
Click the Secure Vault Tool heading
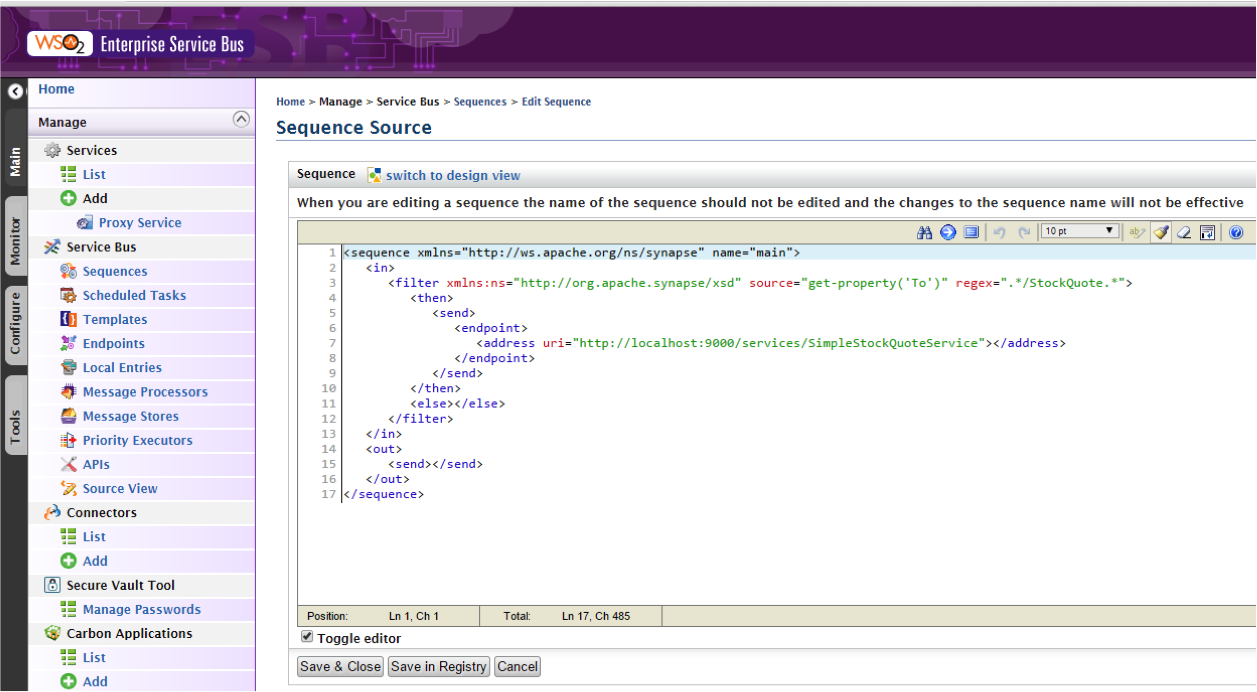click(x=121, y=585)
